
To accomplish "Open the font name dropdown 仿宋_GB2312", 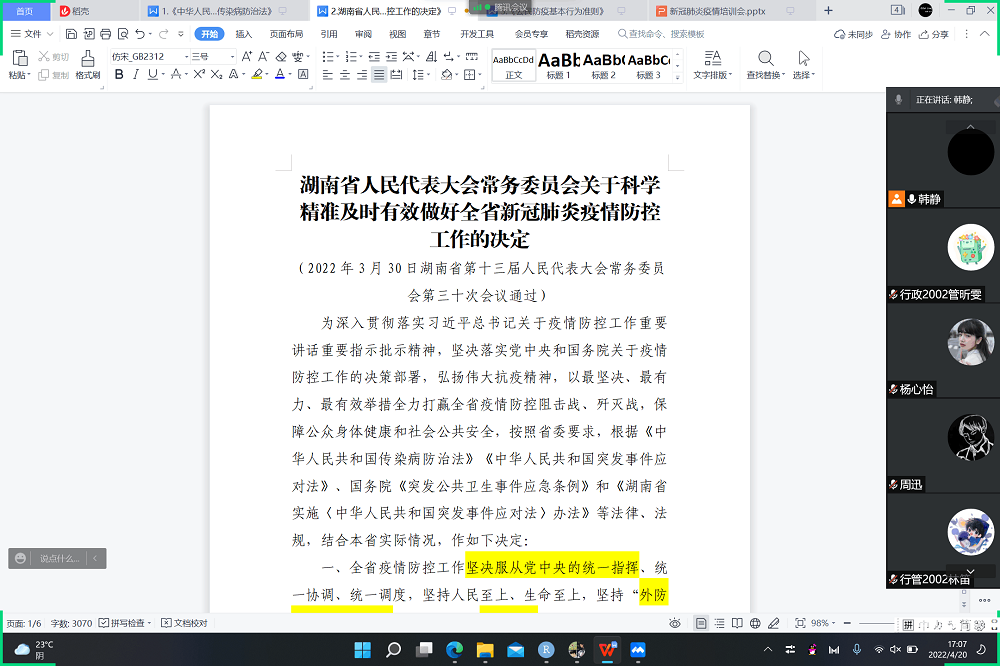I will 149,57.
